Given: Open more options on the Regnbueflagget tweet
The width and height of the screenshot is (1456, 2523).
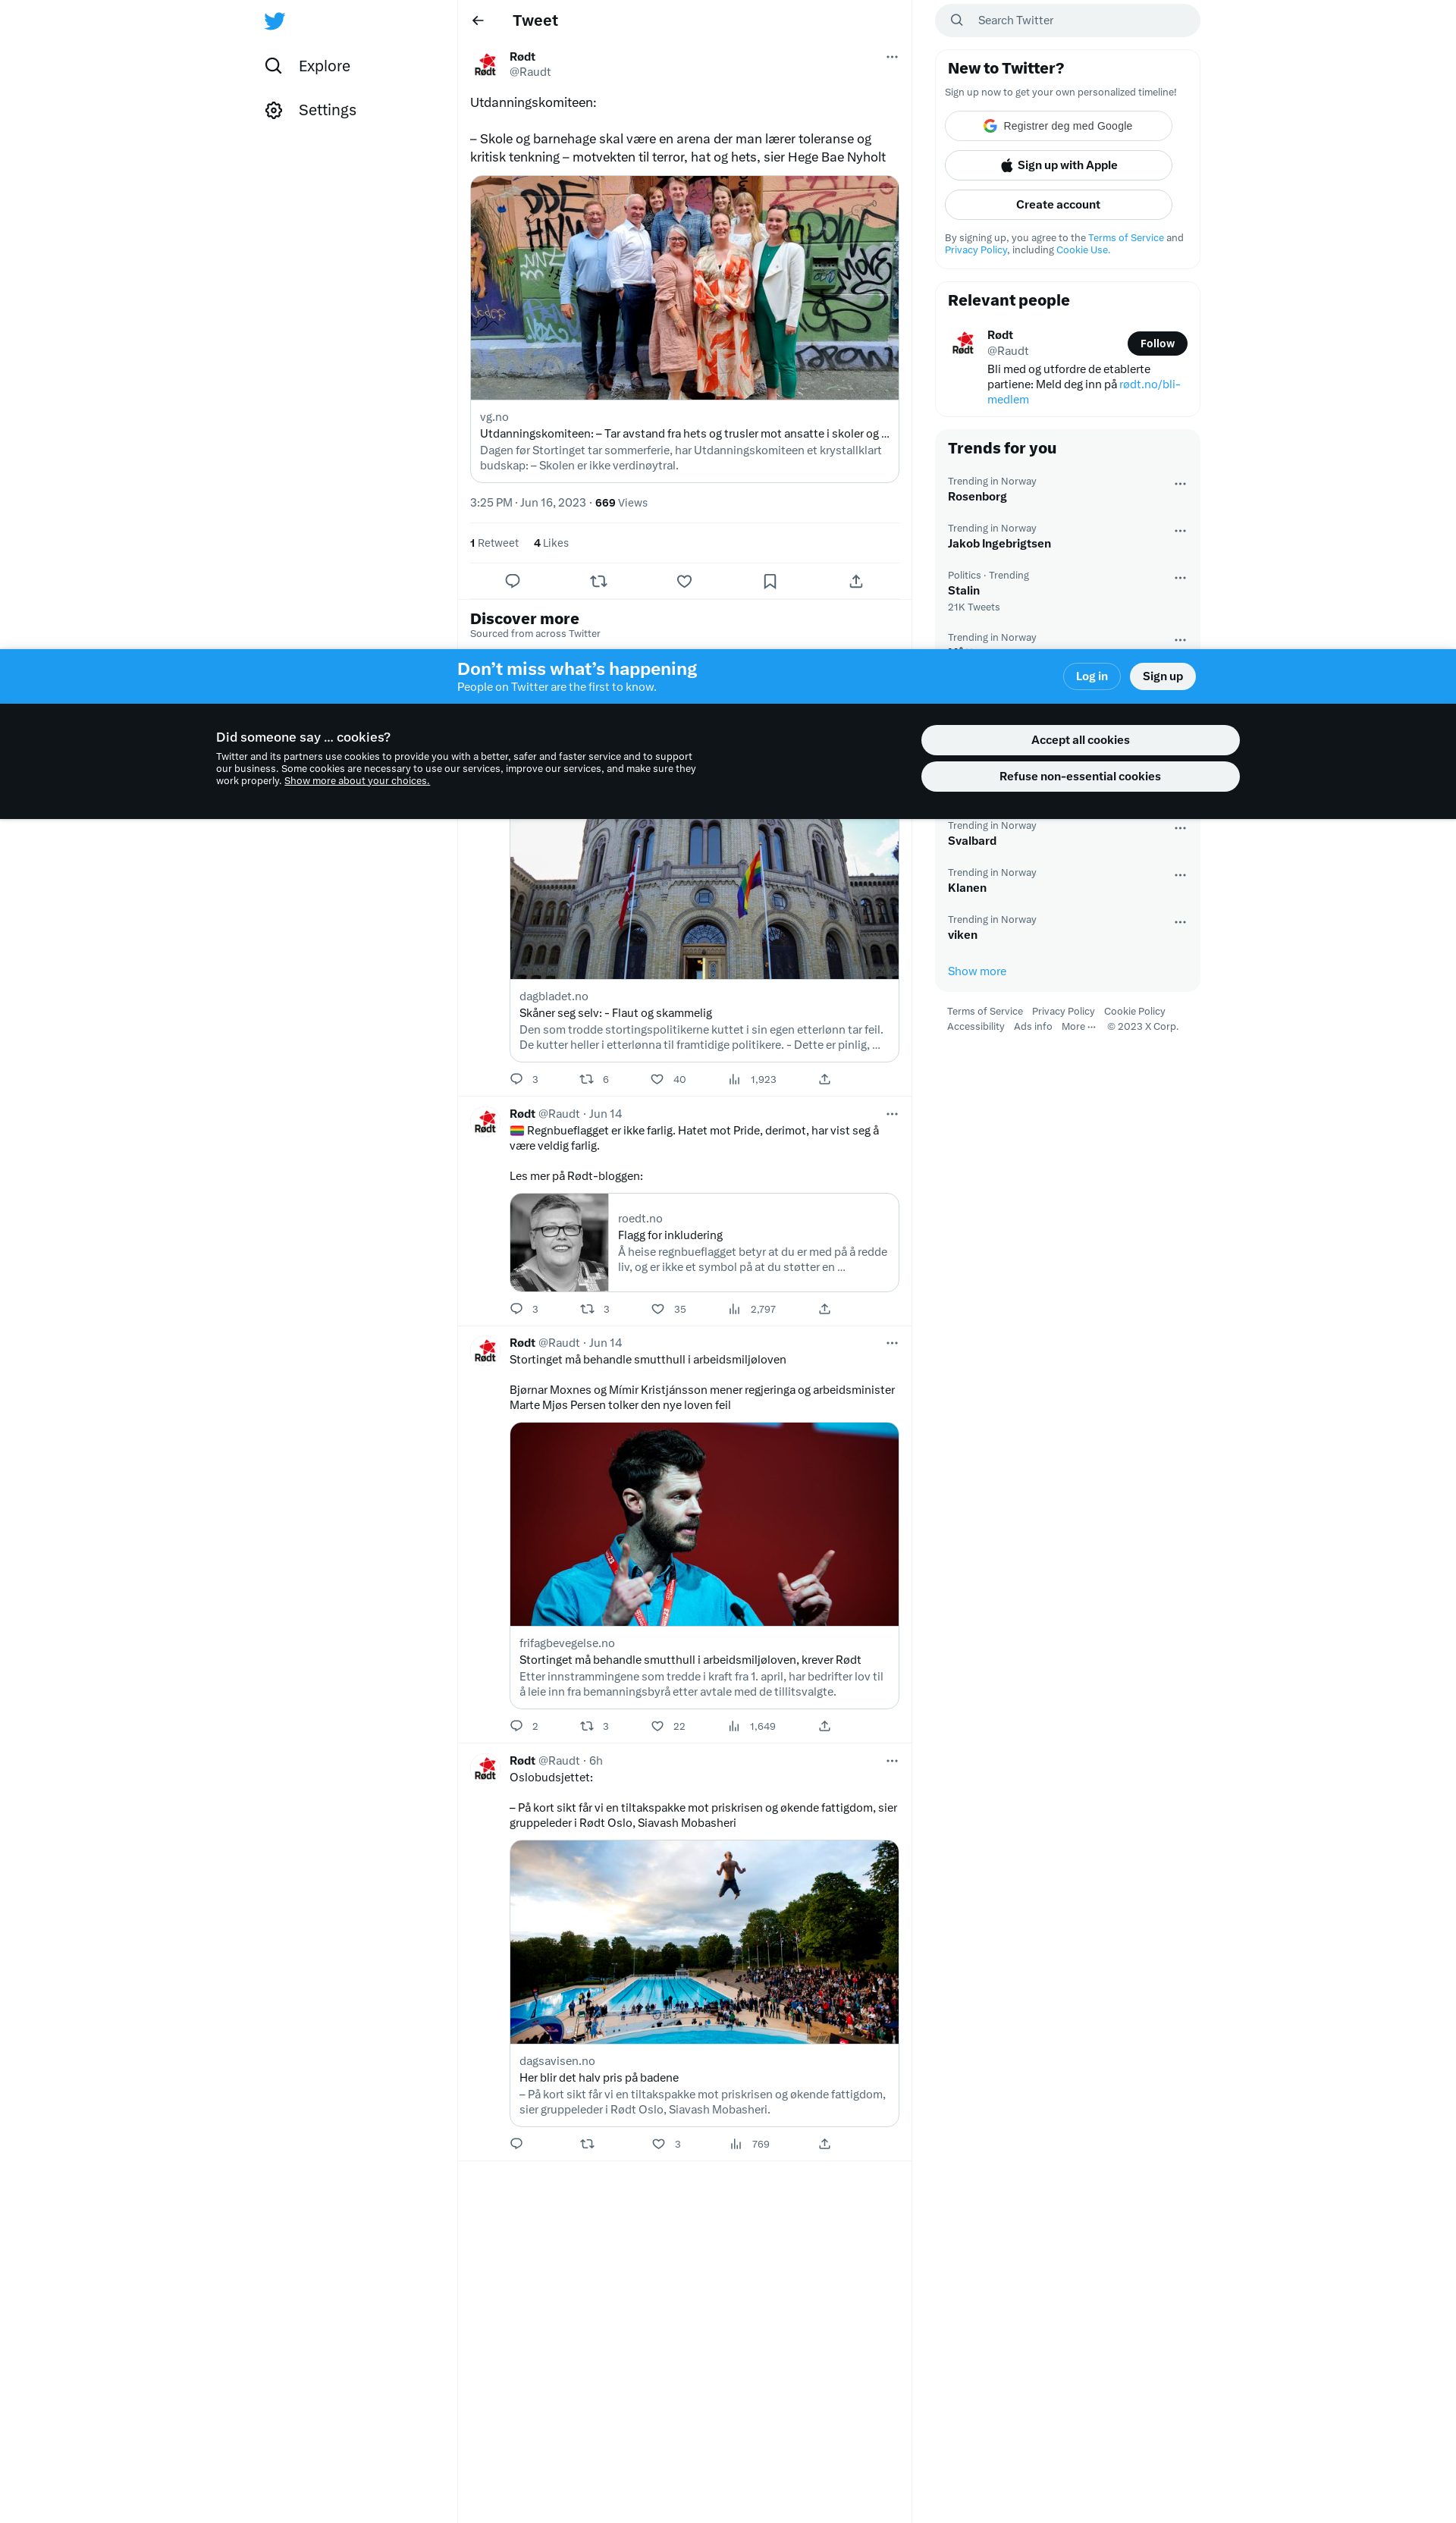Looking at the screenshot, I should click(892, 1114).
